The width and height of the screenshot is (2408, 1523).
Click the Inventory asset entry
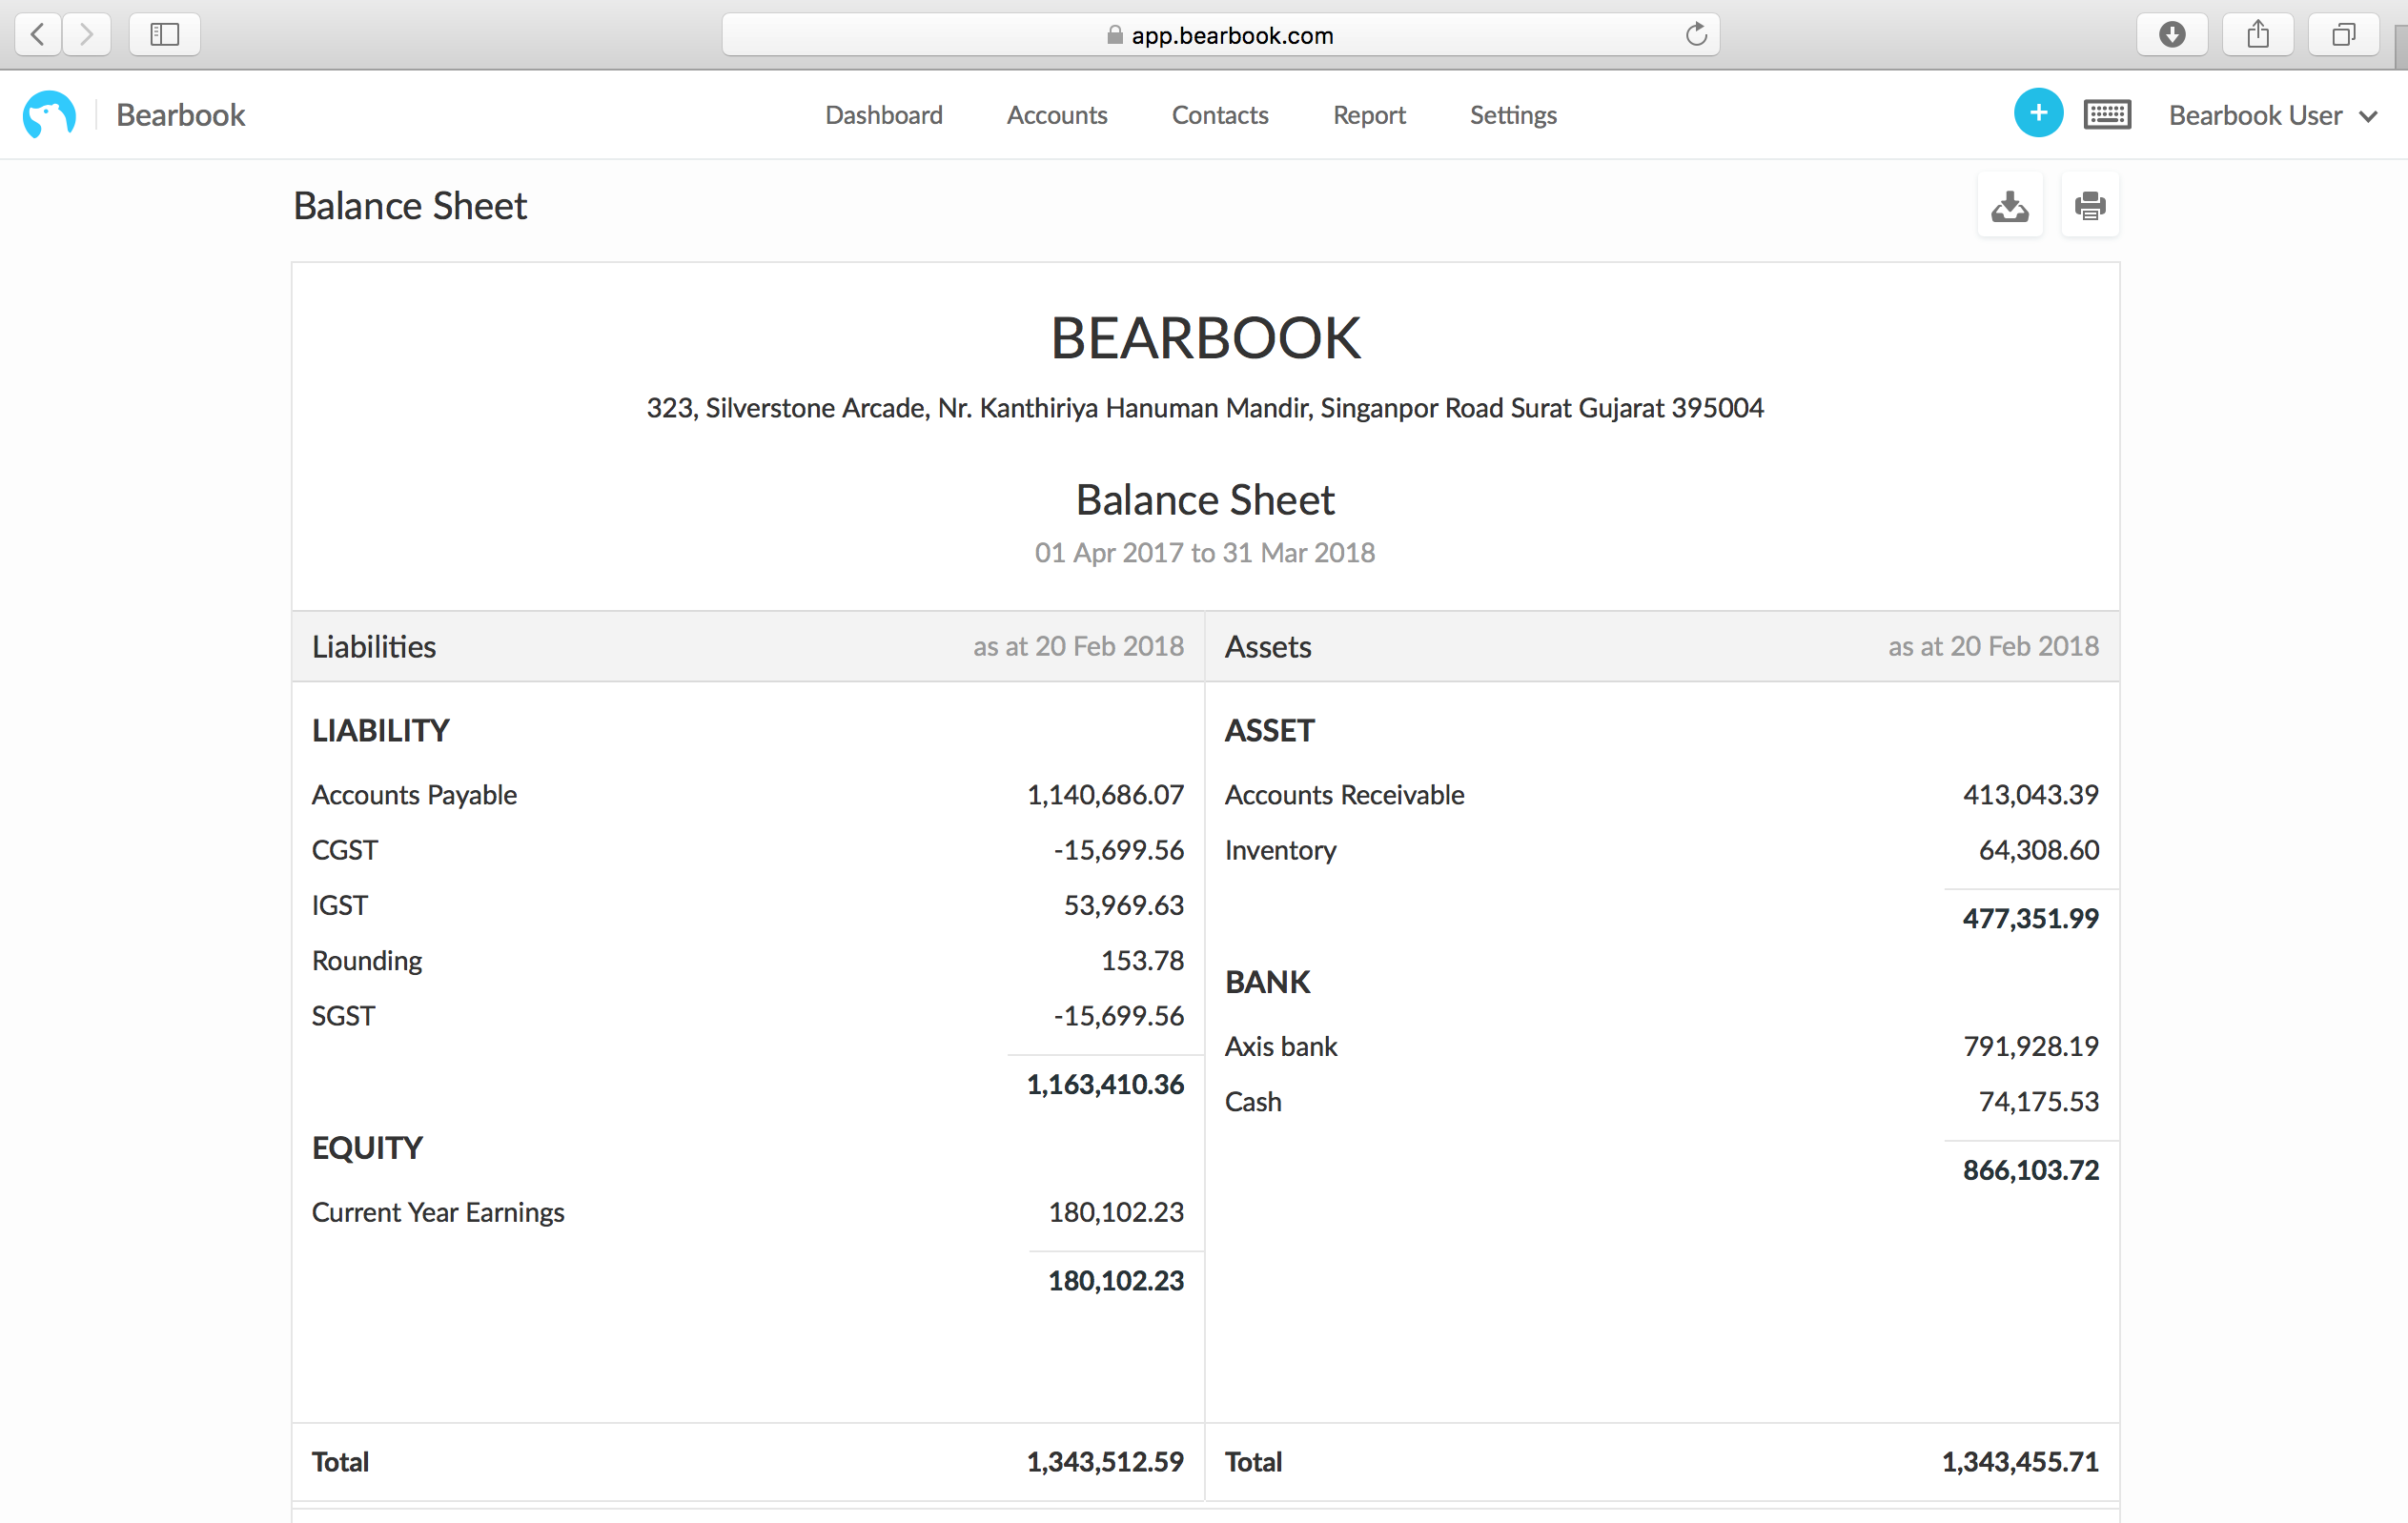coord(1280,851)
